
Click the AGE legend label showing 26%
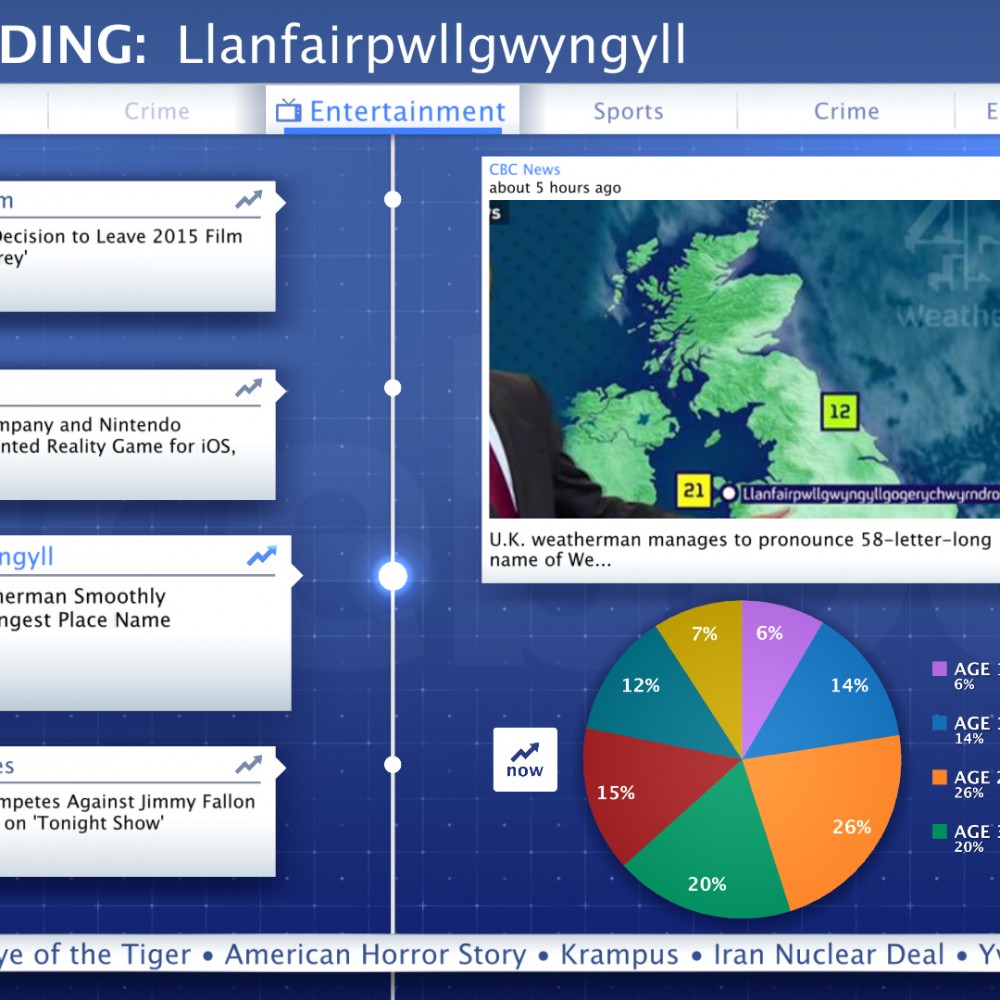tap(976, 784)
